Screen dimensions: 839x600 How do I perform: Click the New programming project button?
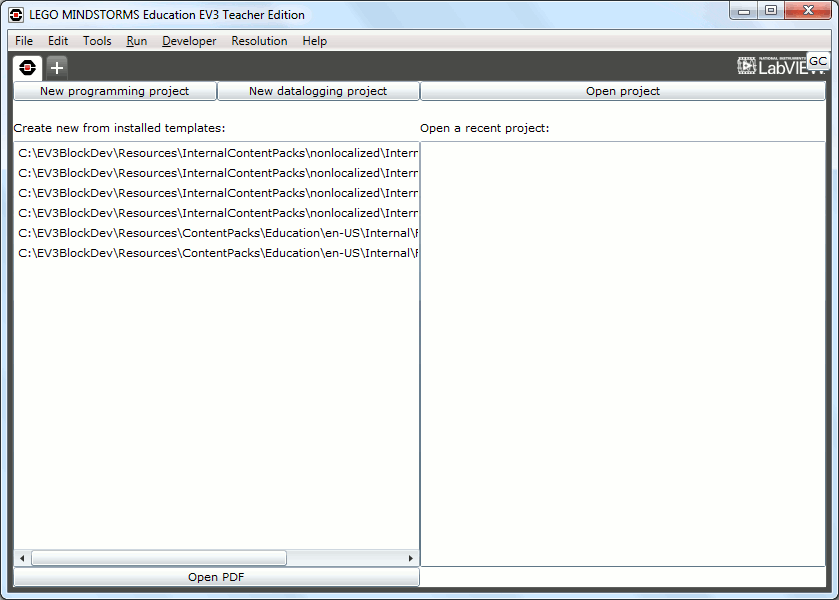coord(115,91)
